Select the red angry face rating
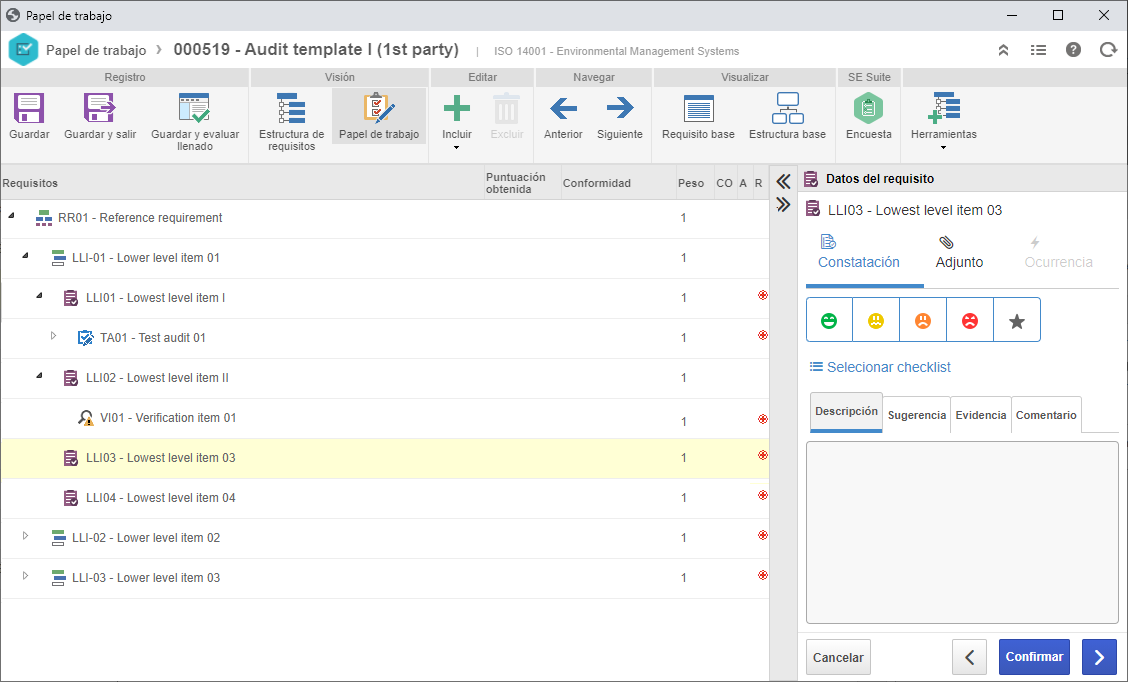The height and width of the screenshot is (682, 1128). click(970, 321)
